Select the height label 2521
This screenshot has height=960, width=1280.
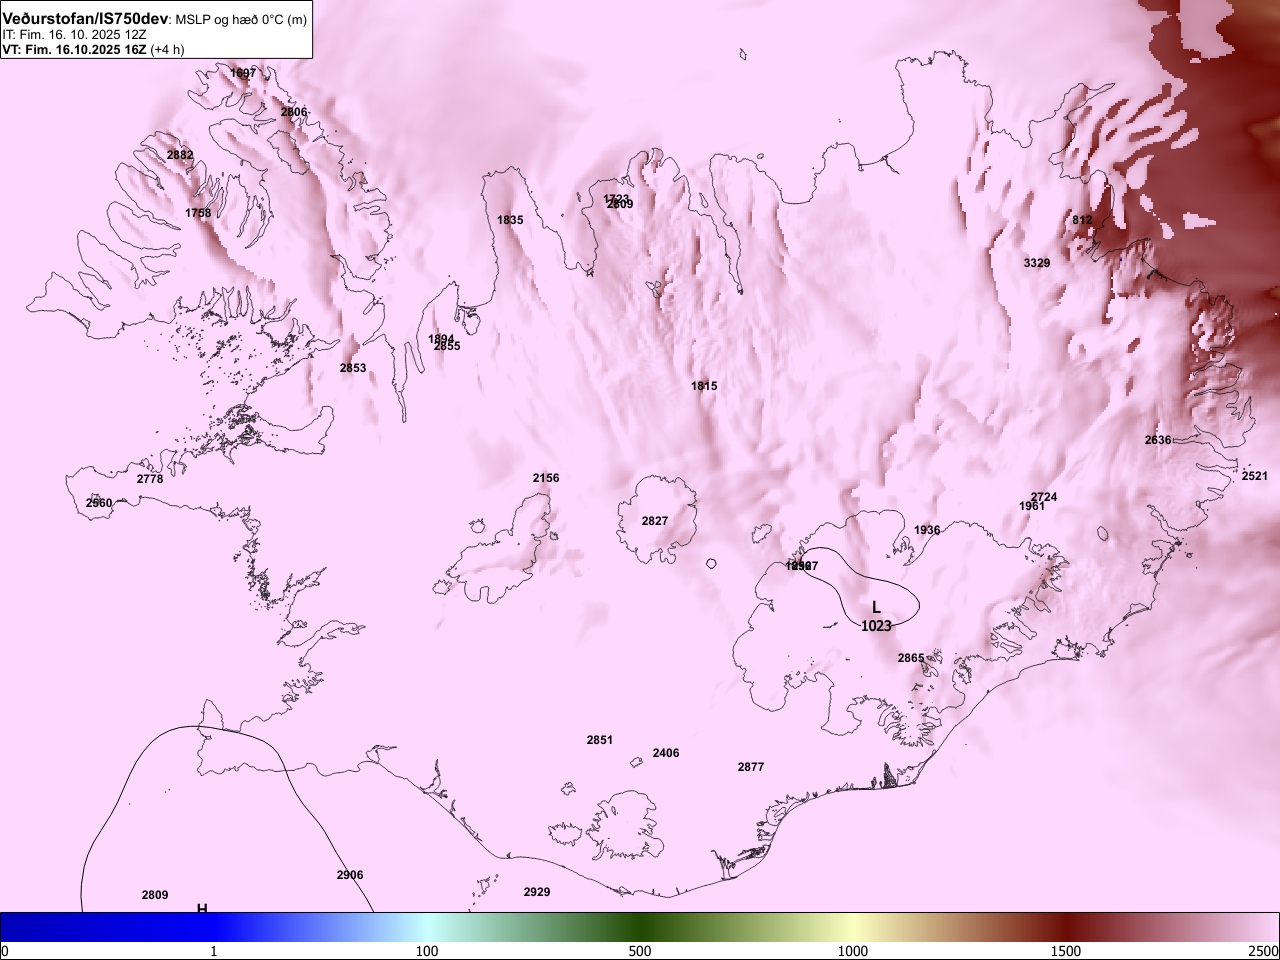[x=1255, y=476]
